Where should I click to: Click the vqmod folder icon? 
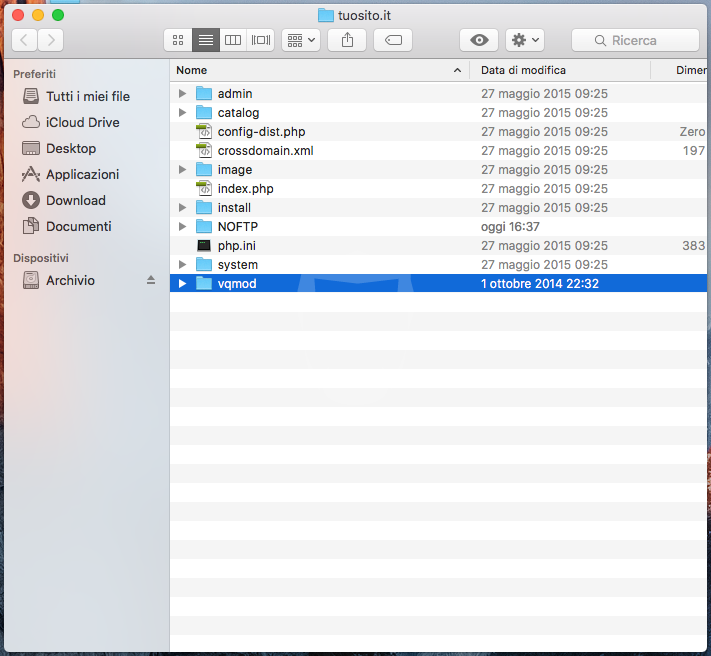tap(204, 284)
